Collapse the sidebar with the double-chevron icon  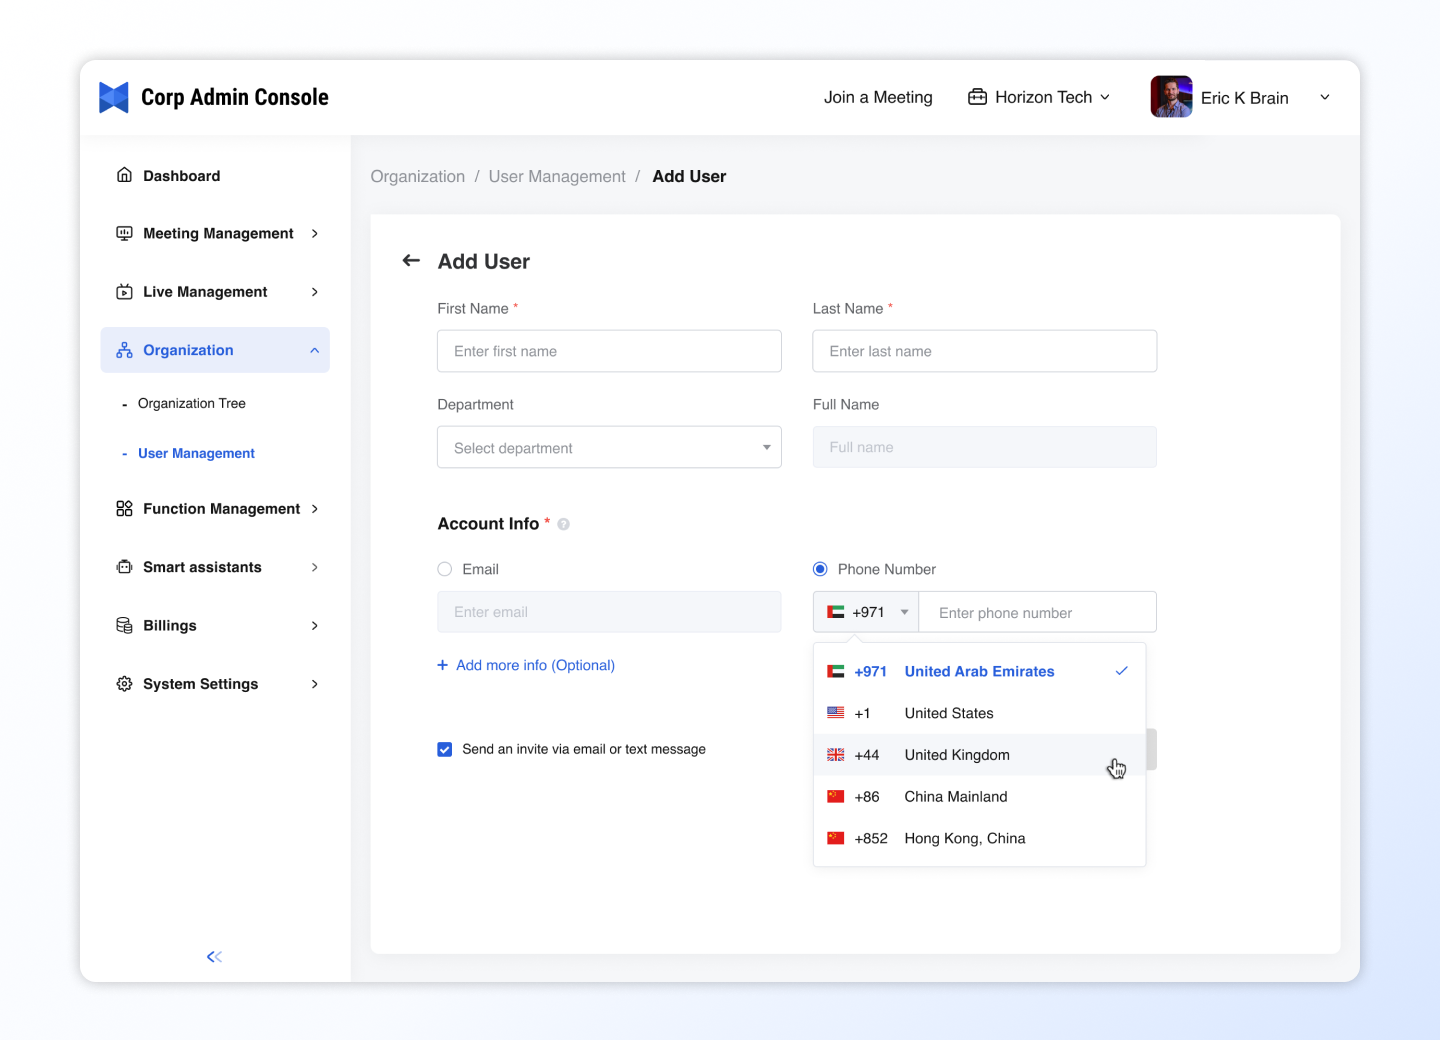214,957
